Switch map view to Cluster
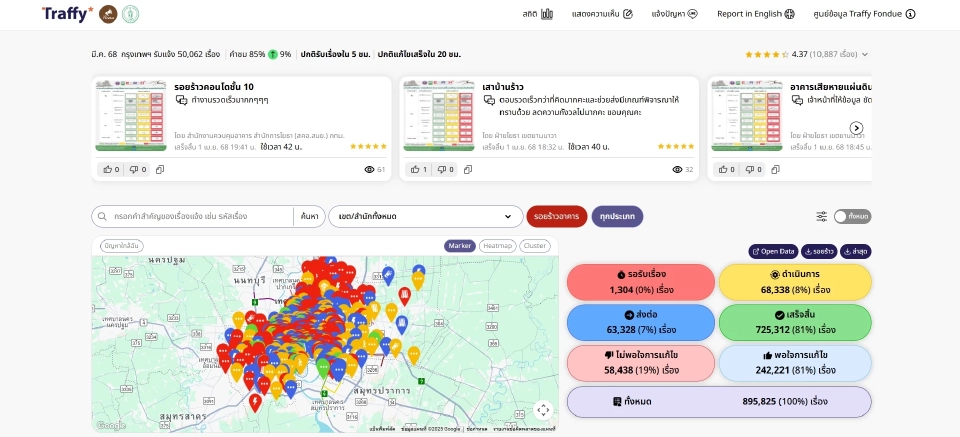Image resolution: width=960 pixels, height=437 pixels. [x=535, y=245]
